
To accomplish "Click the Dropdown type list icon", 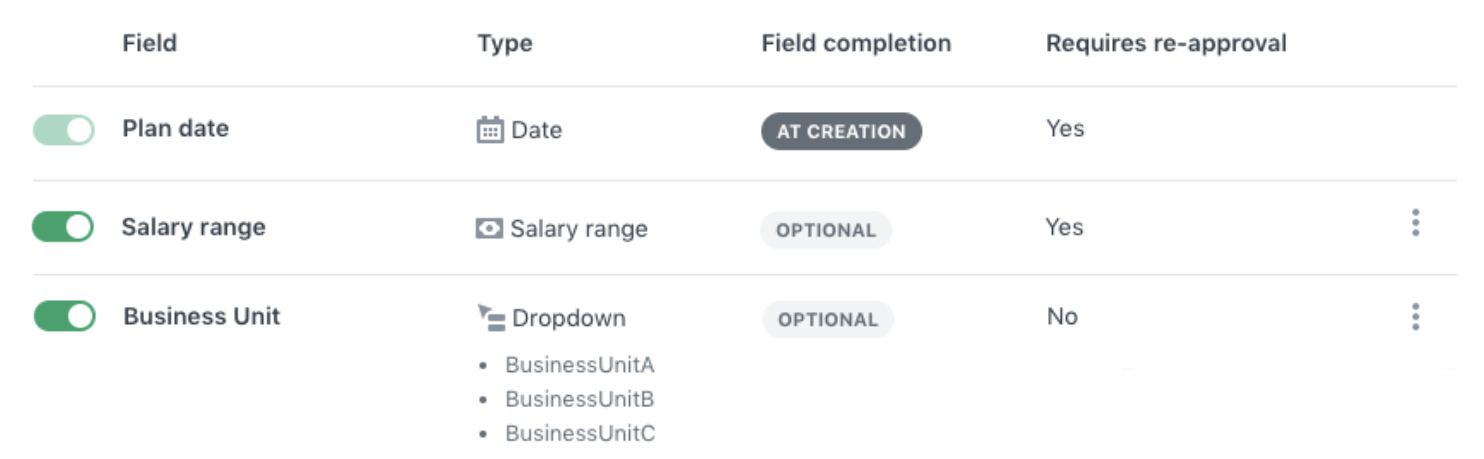I will click(x=491, y=318).
